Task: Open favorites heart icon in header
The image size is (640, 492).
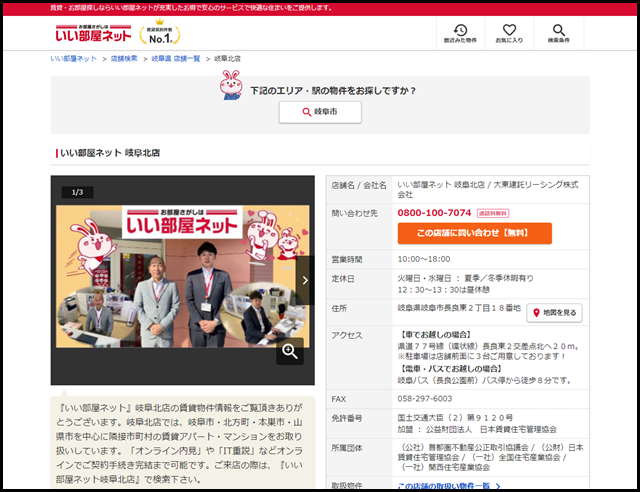Action: tap(509, 33)
